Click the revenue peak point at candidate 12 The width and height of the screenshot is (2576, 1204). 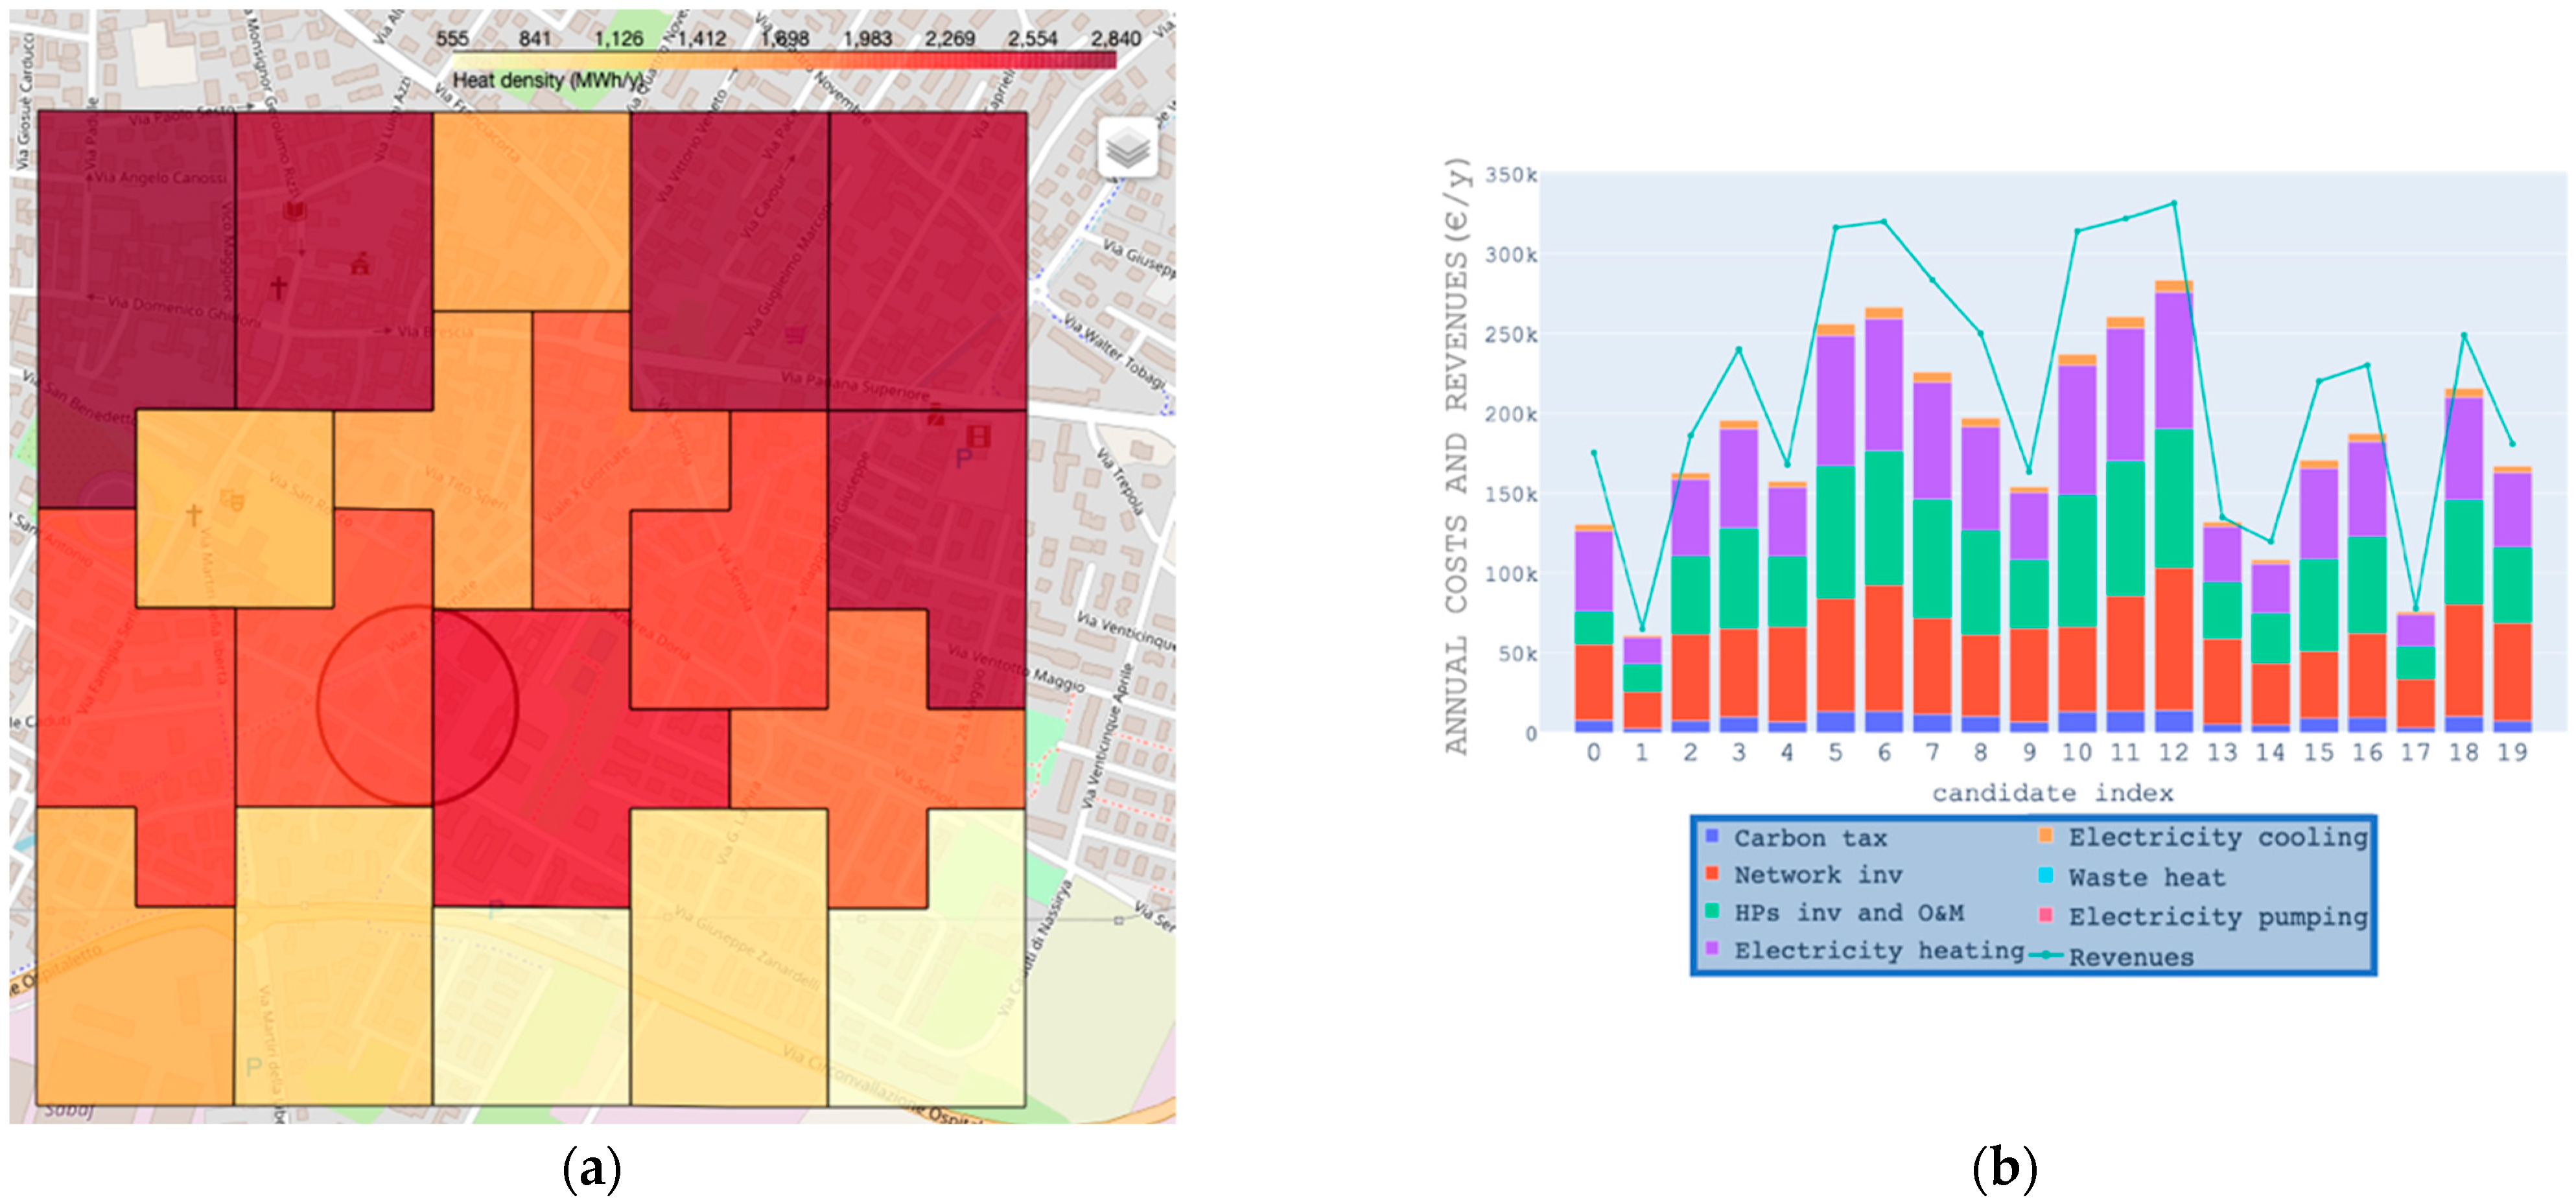(x=2173, y=204)
